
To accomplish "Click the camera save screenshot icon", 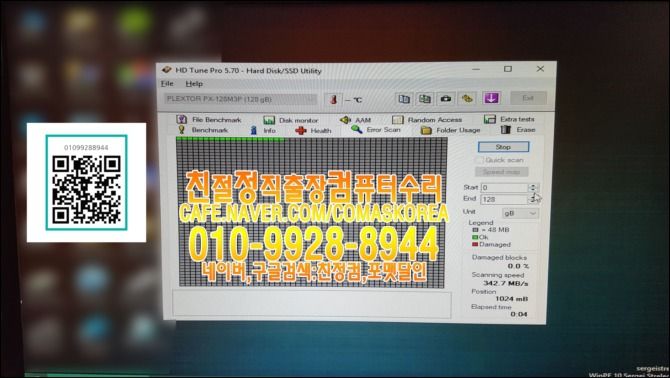I will tap(446, 99).
